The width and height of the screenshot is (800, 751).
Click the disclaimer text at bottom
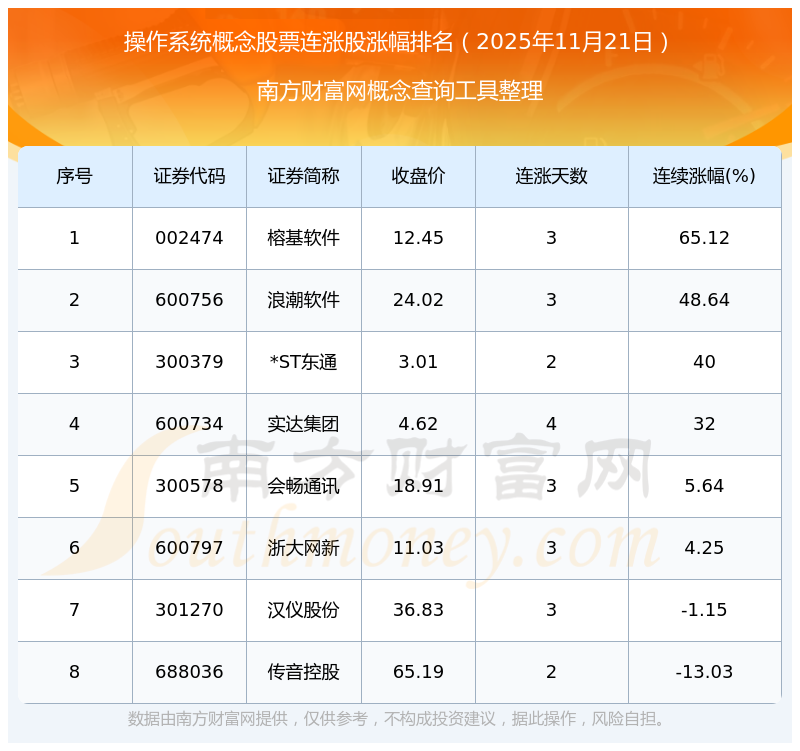pyautogui.click(x=399, y=719)
